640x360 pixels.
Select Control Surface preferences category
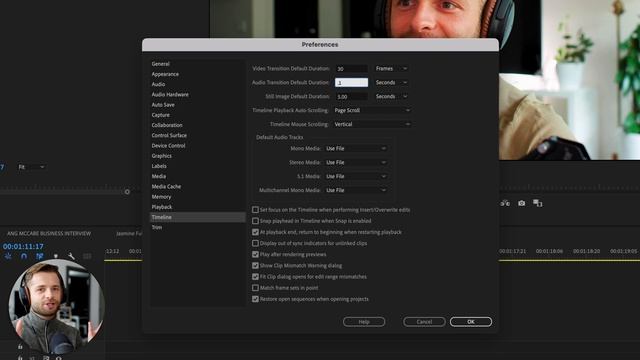pos(169,135)
